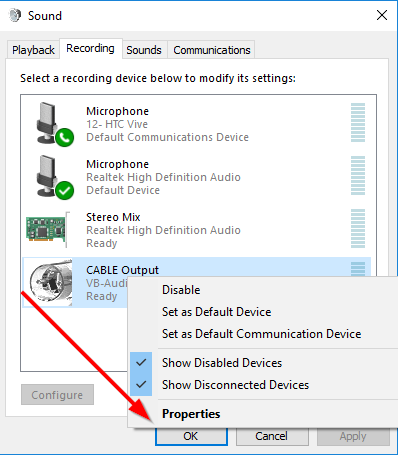Click the CABLE Output device icon

51,282
